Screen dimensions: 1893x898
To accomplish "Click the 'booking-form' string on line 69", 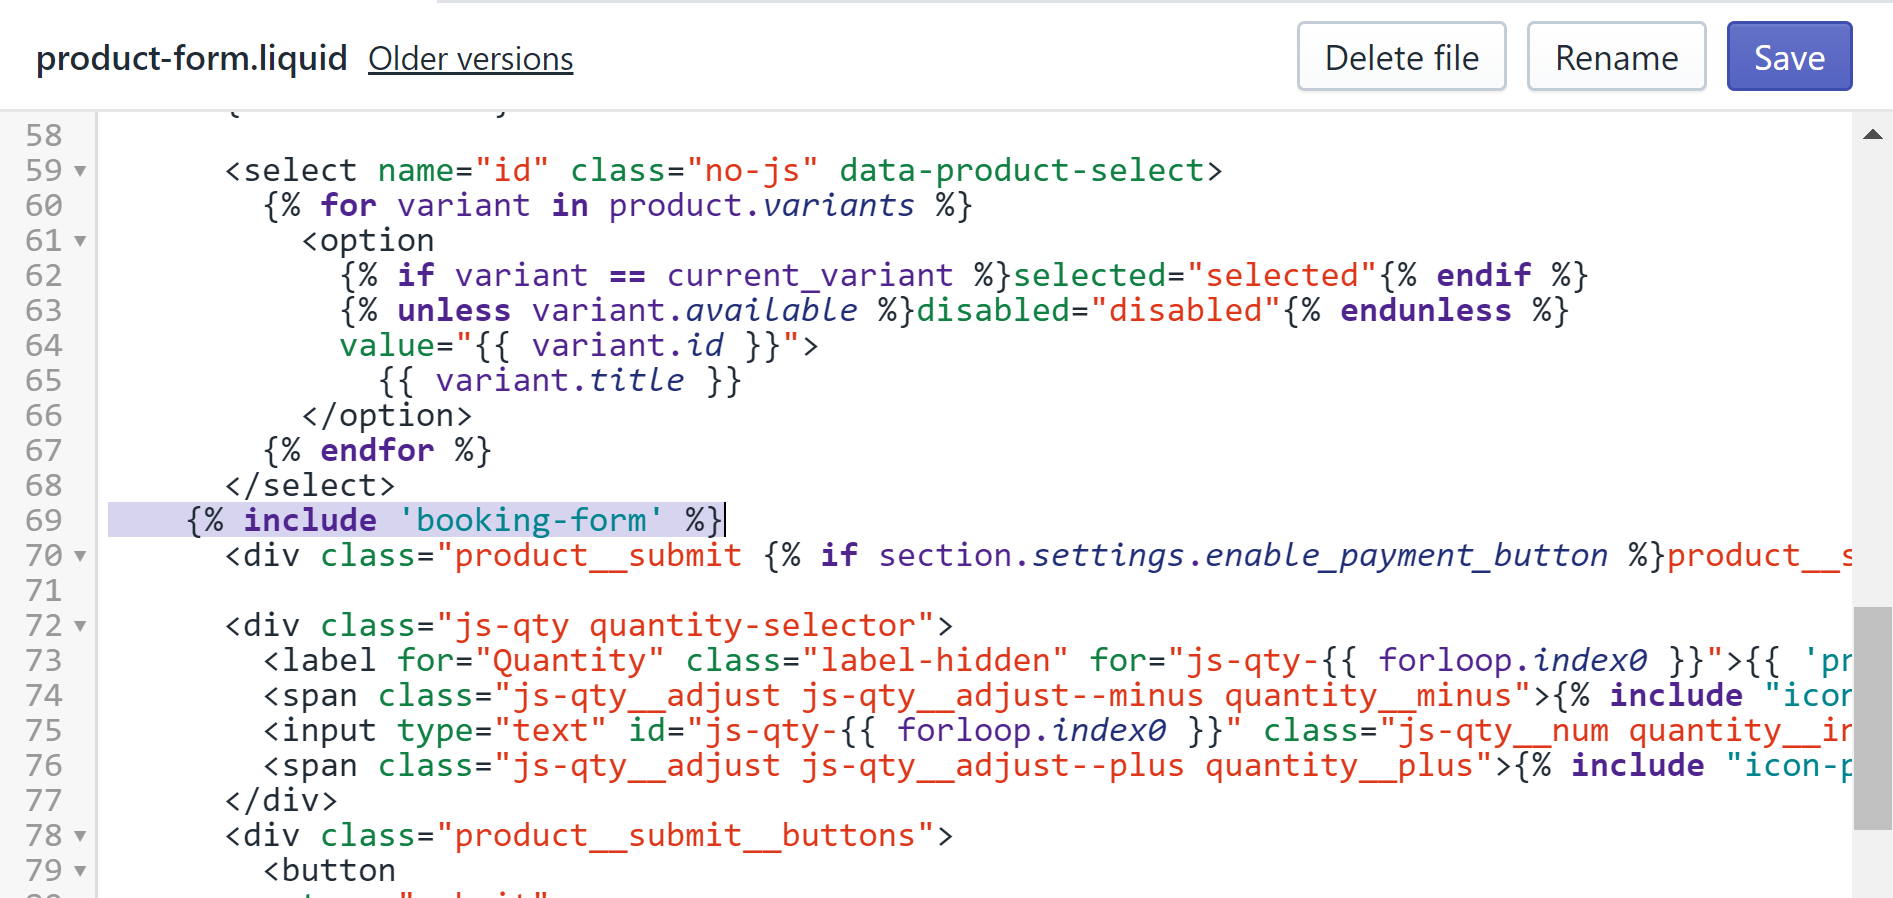I will pos(530,520).
